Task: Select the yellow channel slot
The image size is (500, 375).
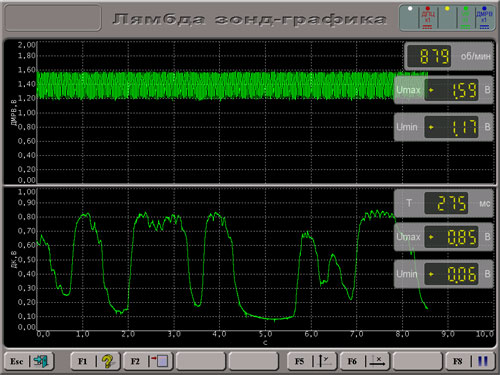Action: 447,18
